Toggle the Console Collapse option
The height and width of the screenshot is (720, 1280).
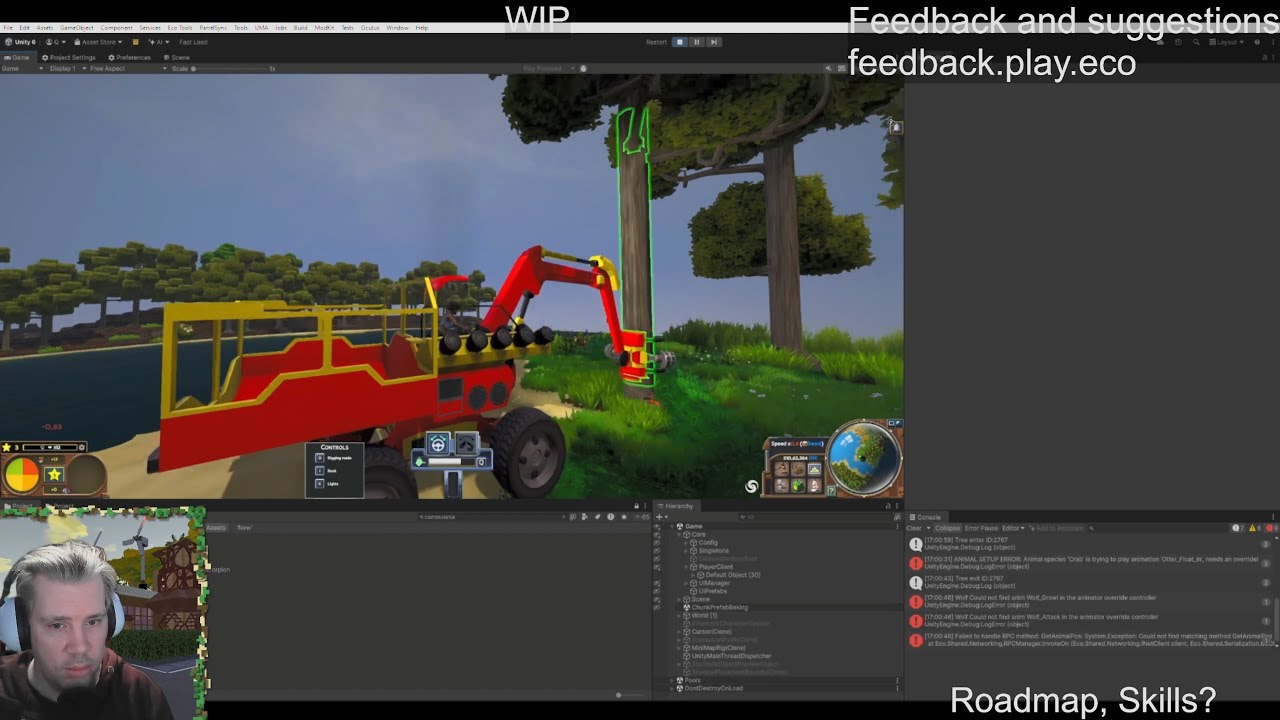947,528
